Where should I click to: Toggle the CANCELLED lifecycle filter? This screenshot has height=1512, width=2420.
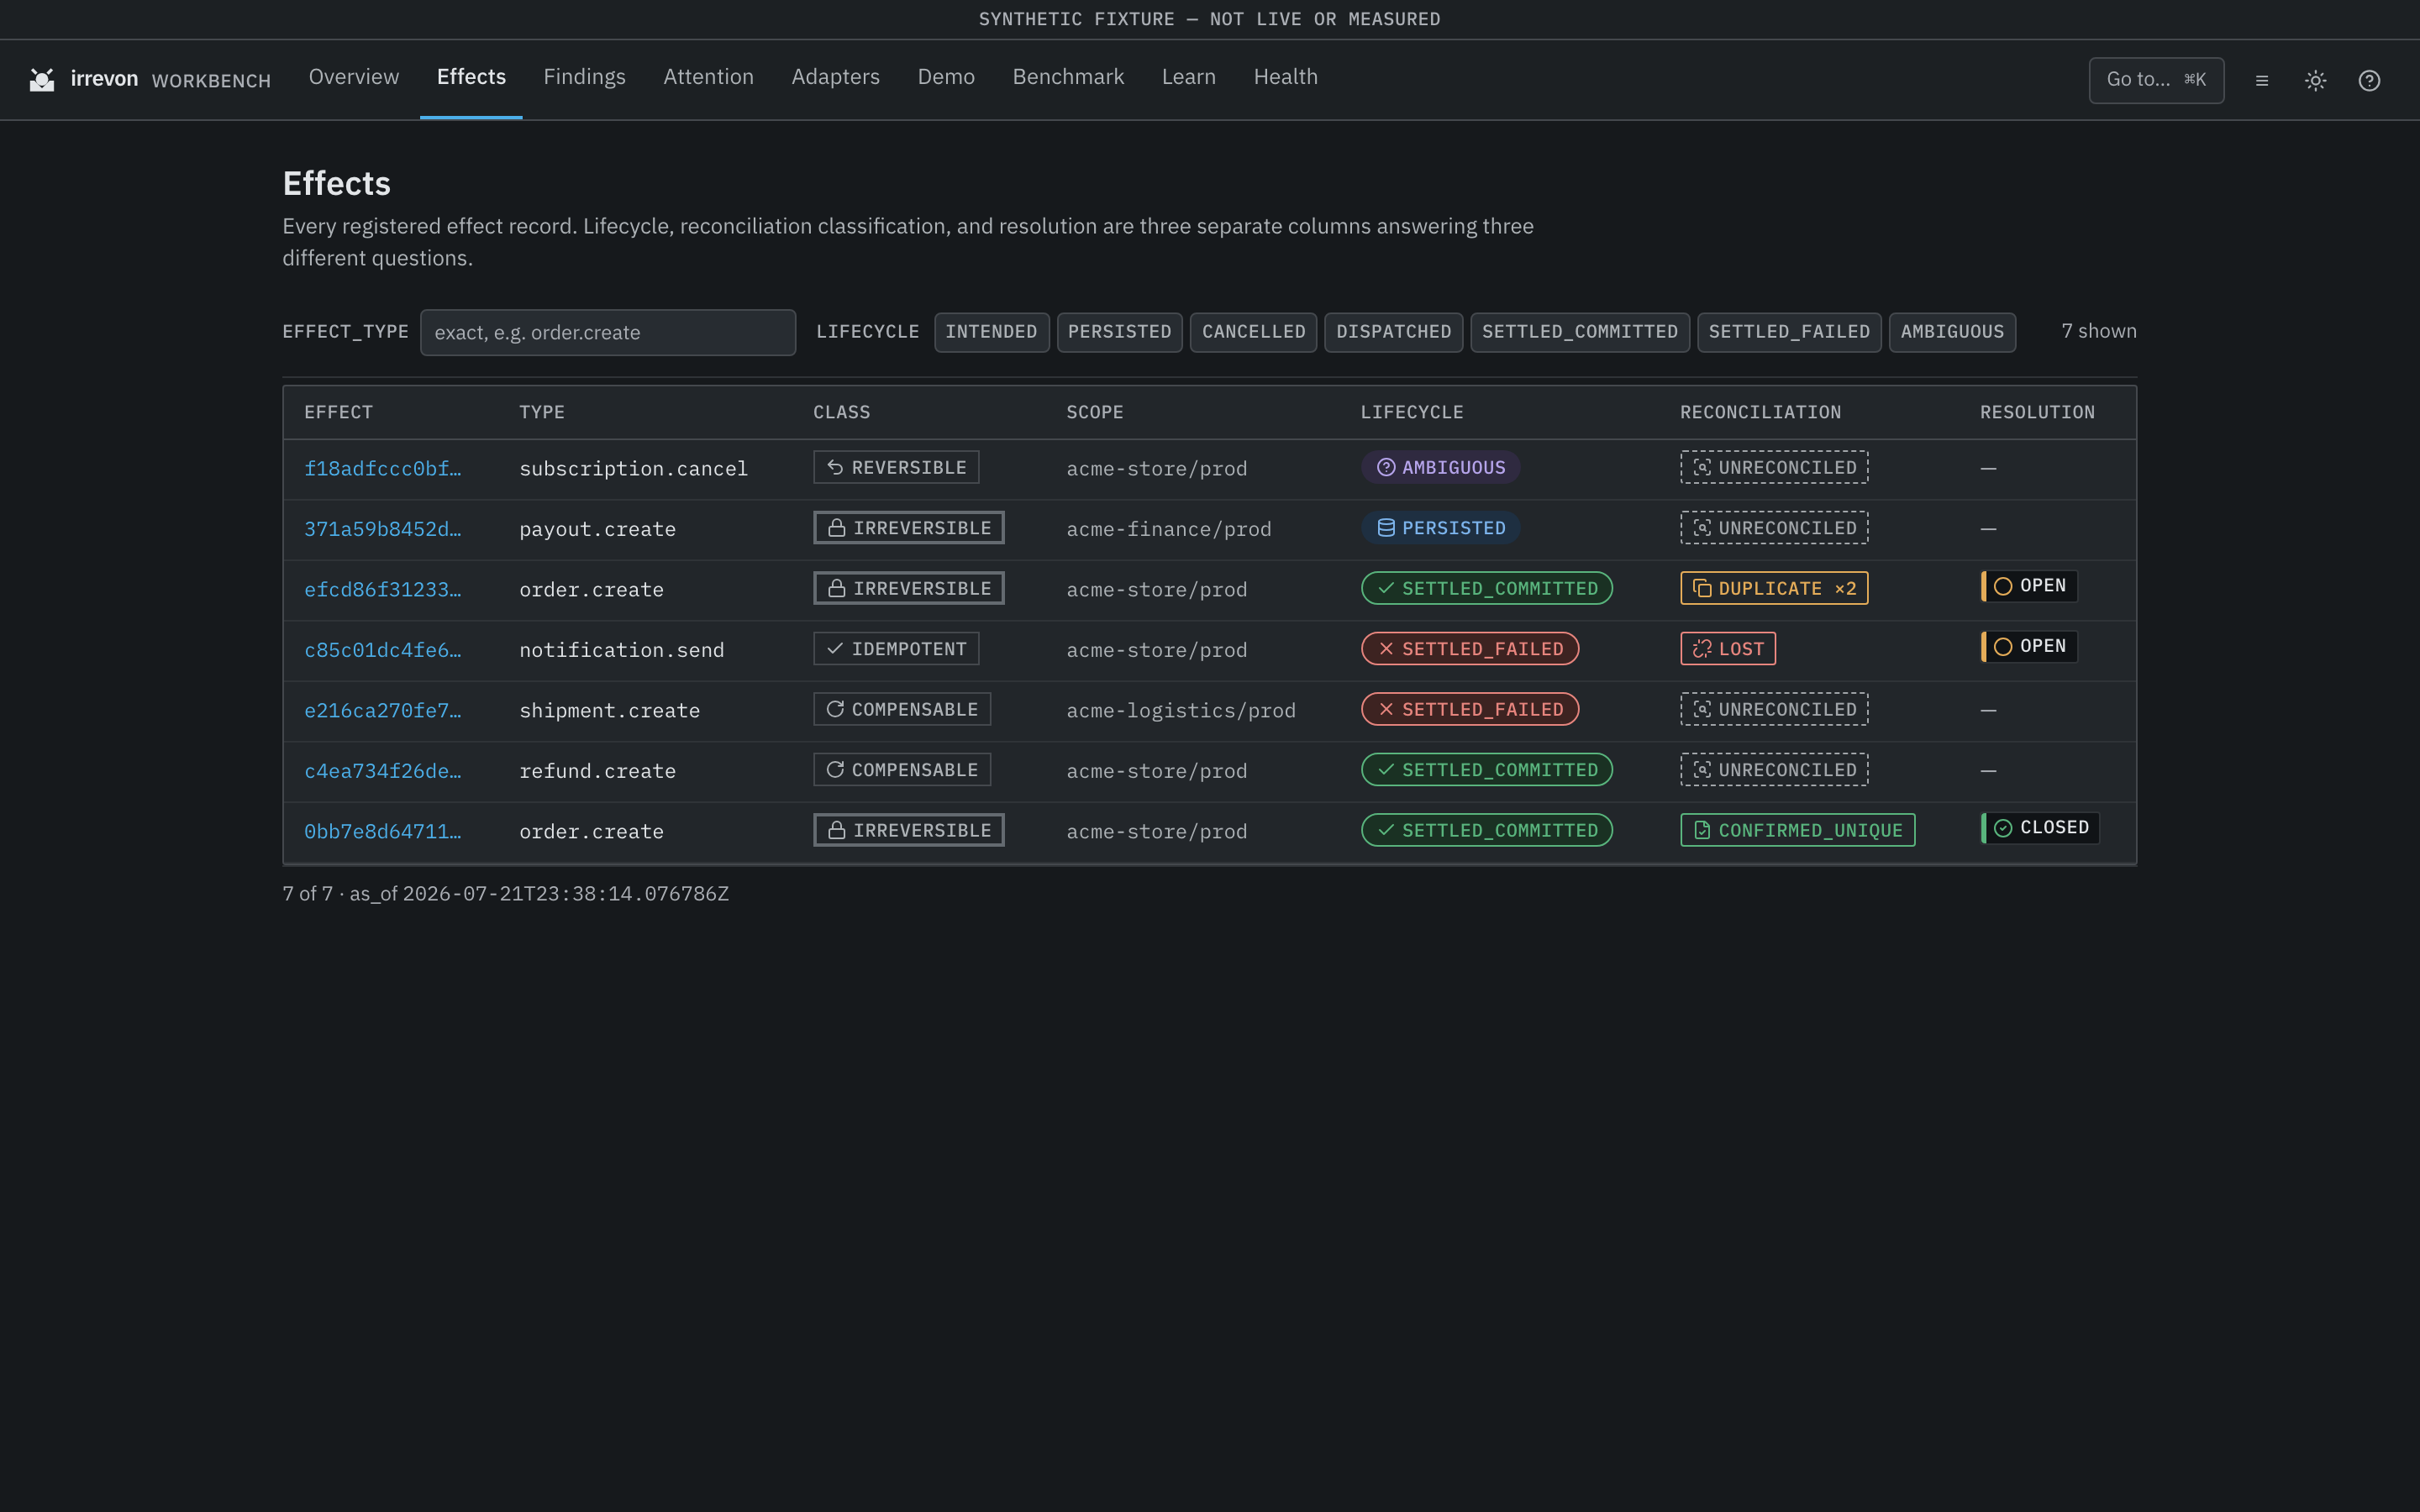point(1253,332)
